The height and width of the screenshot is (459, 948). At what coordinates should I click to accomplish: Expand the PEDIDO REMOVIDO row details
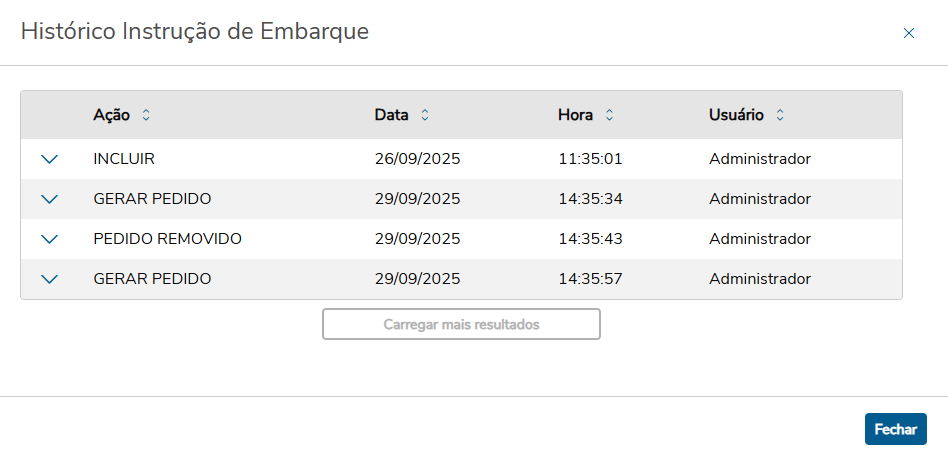50,239
